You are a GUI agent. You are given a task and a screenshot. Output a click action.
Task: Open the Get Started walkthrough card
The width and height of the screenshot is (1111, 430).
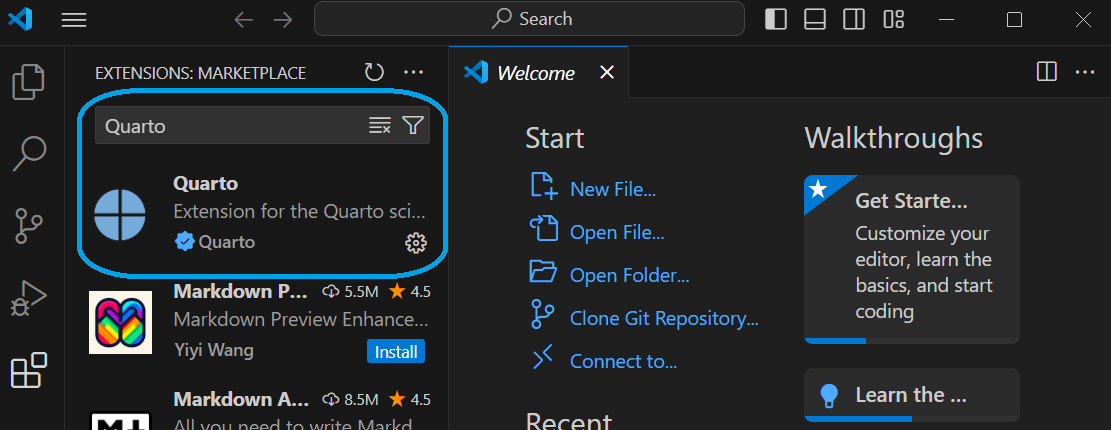pyautogui.click(x=912, y=259)
